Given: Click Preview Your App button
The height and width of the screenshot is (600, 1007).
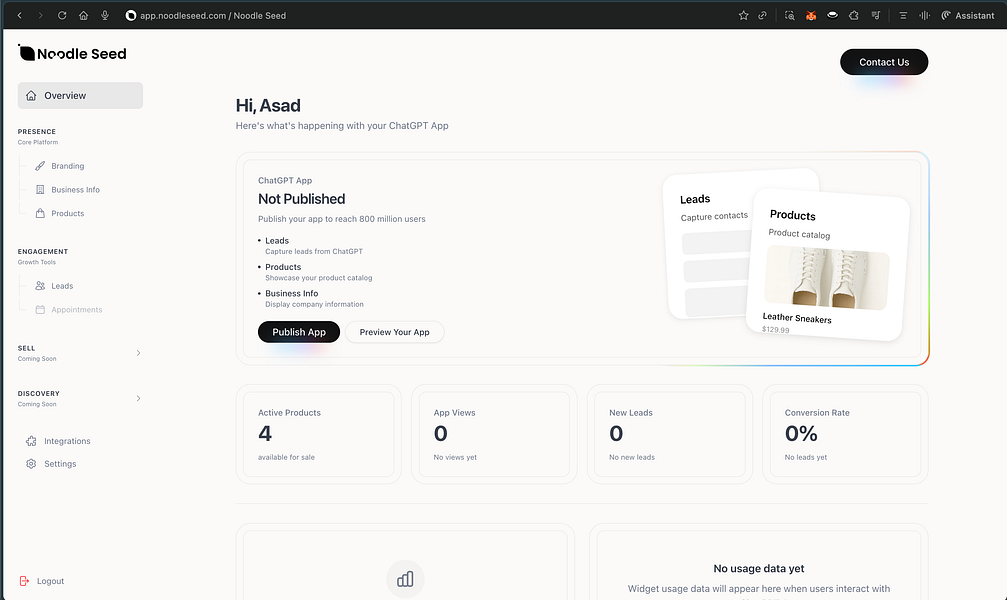Looking at the screenshot, I should (x=394, y=332).
